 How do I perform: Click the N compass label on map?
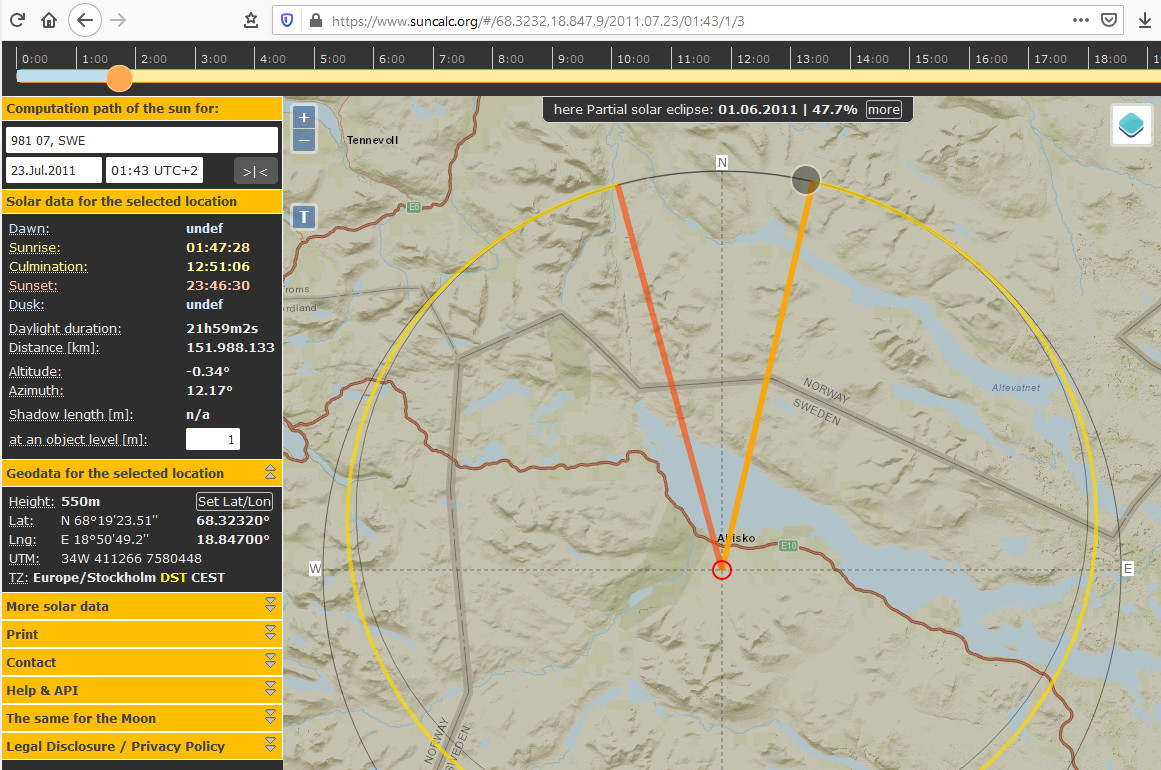722,162
